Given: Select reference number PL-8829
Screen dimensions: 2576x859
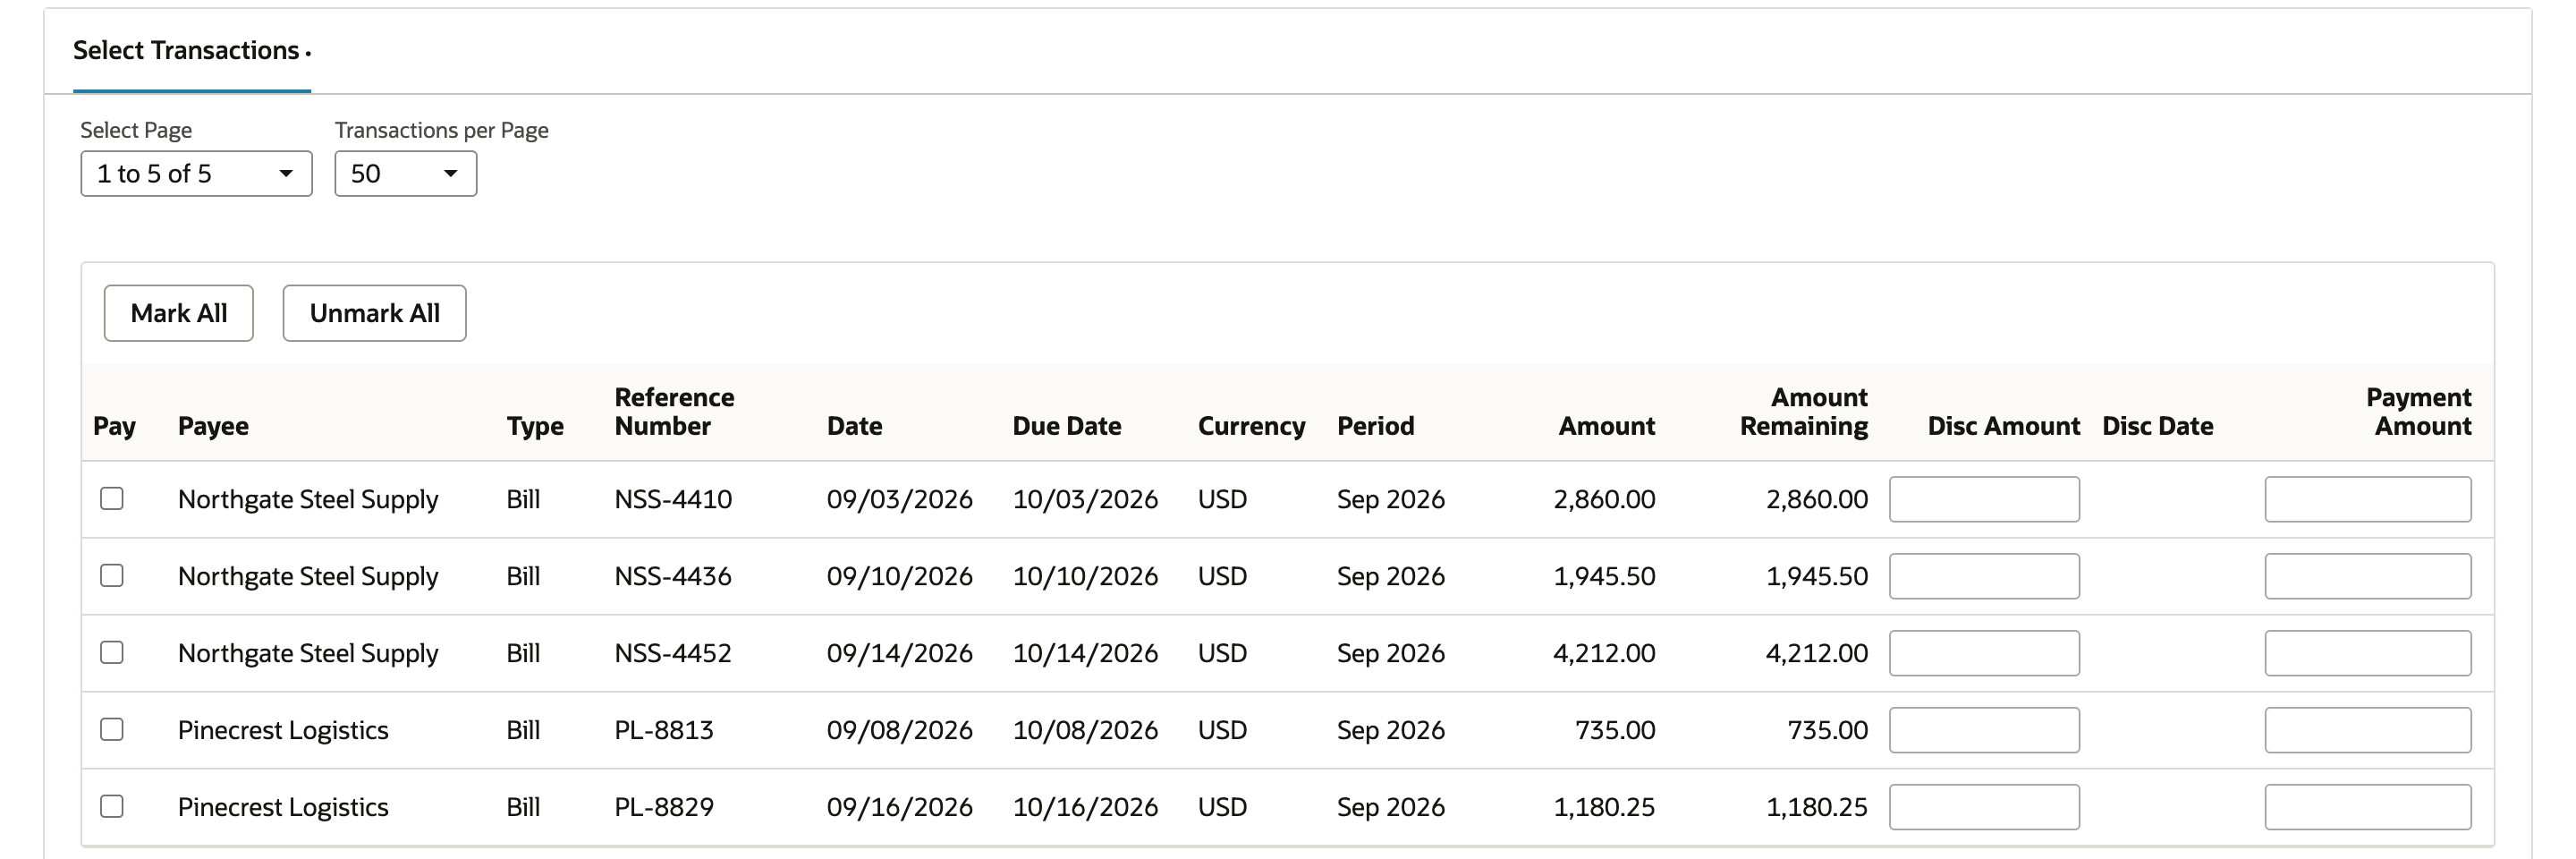Looking at the screenshot, I should pyautogui.click(x=664, y=807).
